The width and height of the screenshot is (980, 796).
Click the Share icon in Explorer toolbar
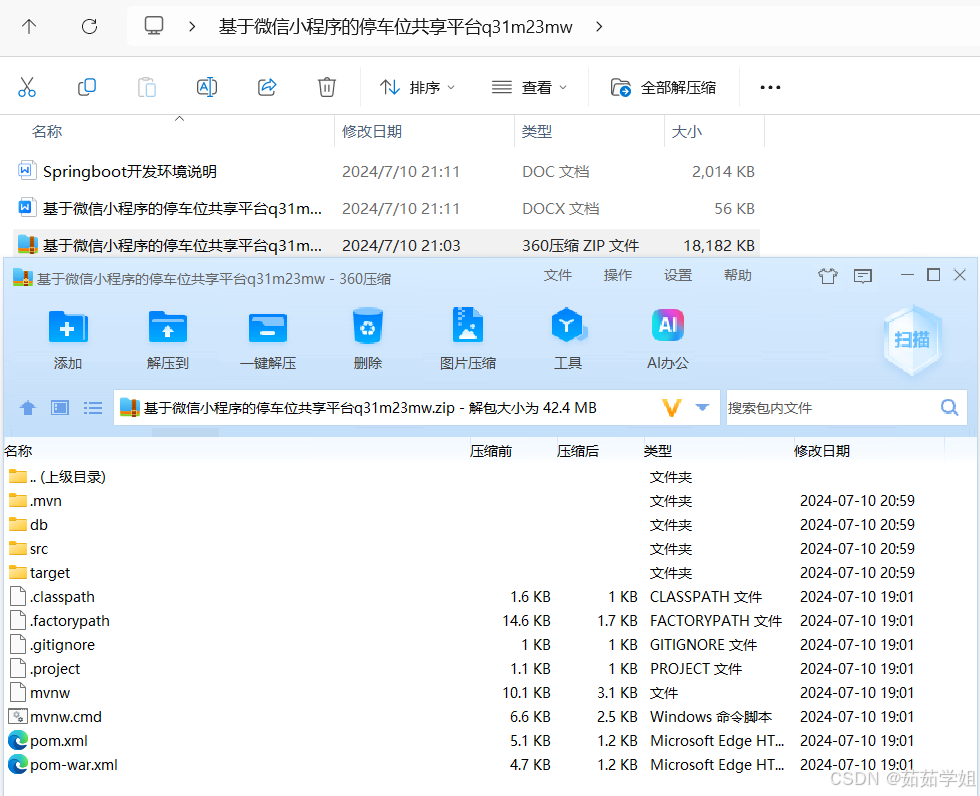(267, 87)
